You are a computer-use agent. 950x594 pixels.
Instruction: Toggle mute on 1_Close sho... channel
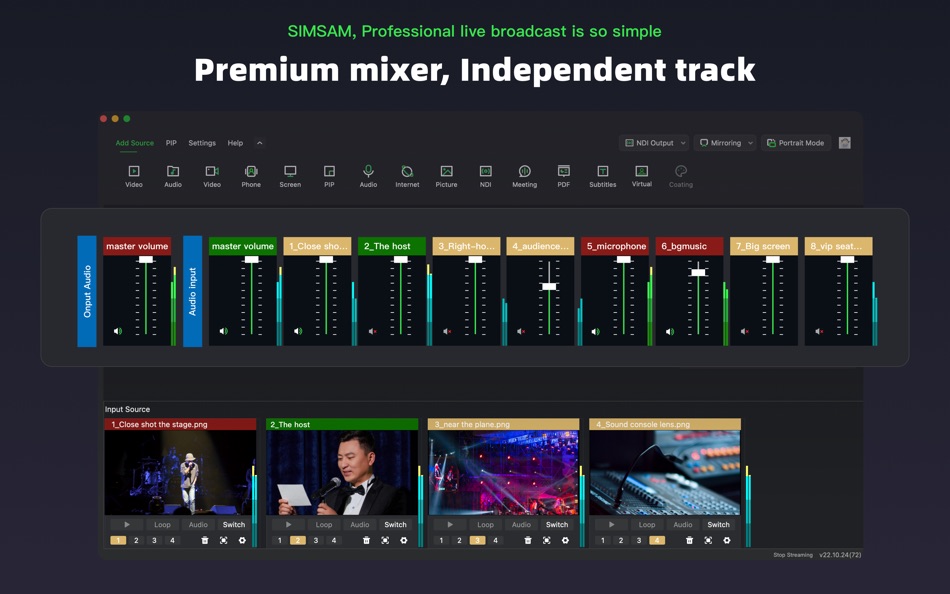(x=298, y=331)
